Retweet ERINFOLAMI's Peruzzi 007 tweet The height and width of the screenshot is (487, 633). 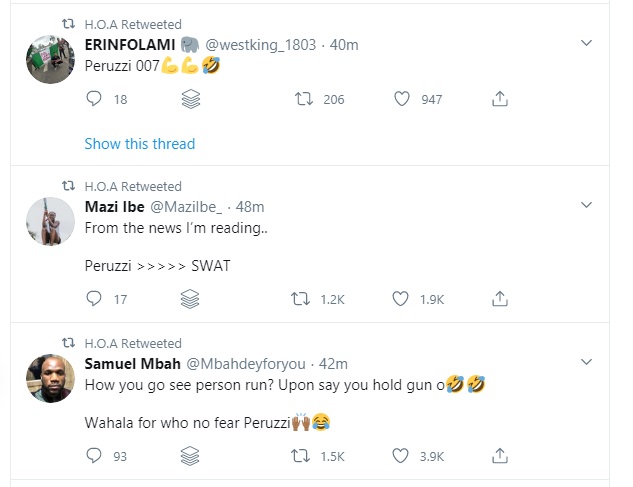pos(299,99)
